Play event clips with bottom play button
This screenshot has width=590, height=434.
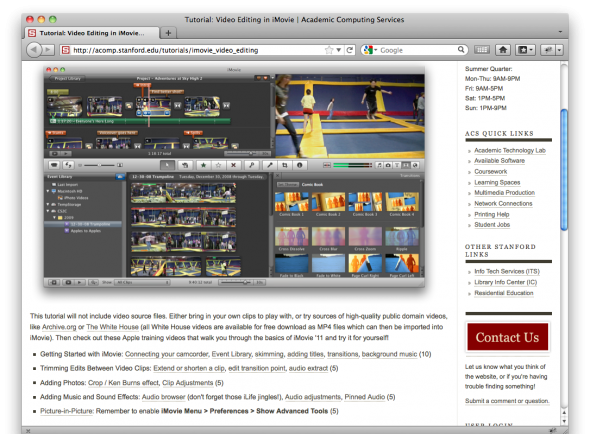tap(79, 282)
